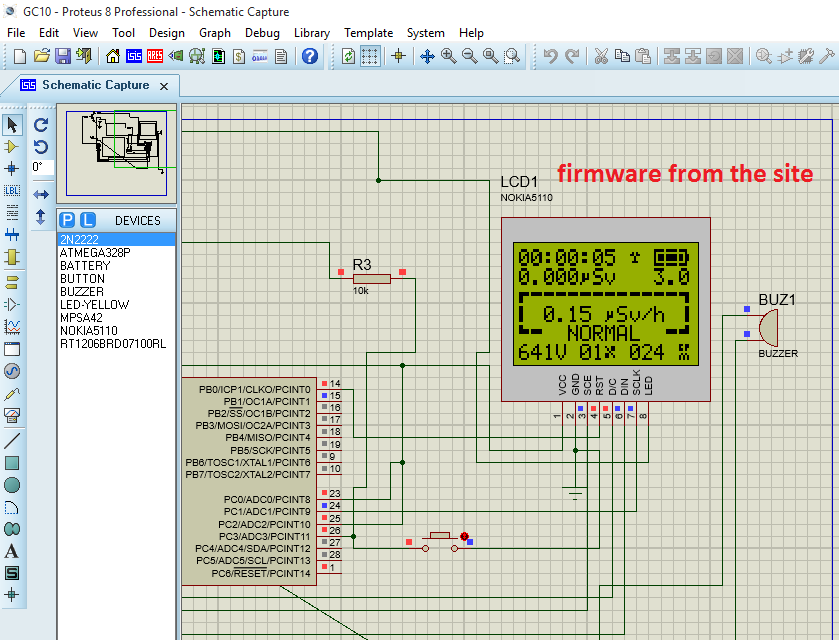This screenshot has height=640, width=839.
Task: Select the Wire Label LBL tool
Action: point(12,191)
